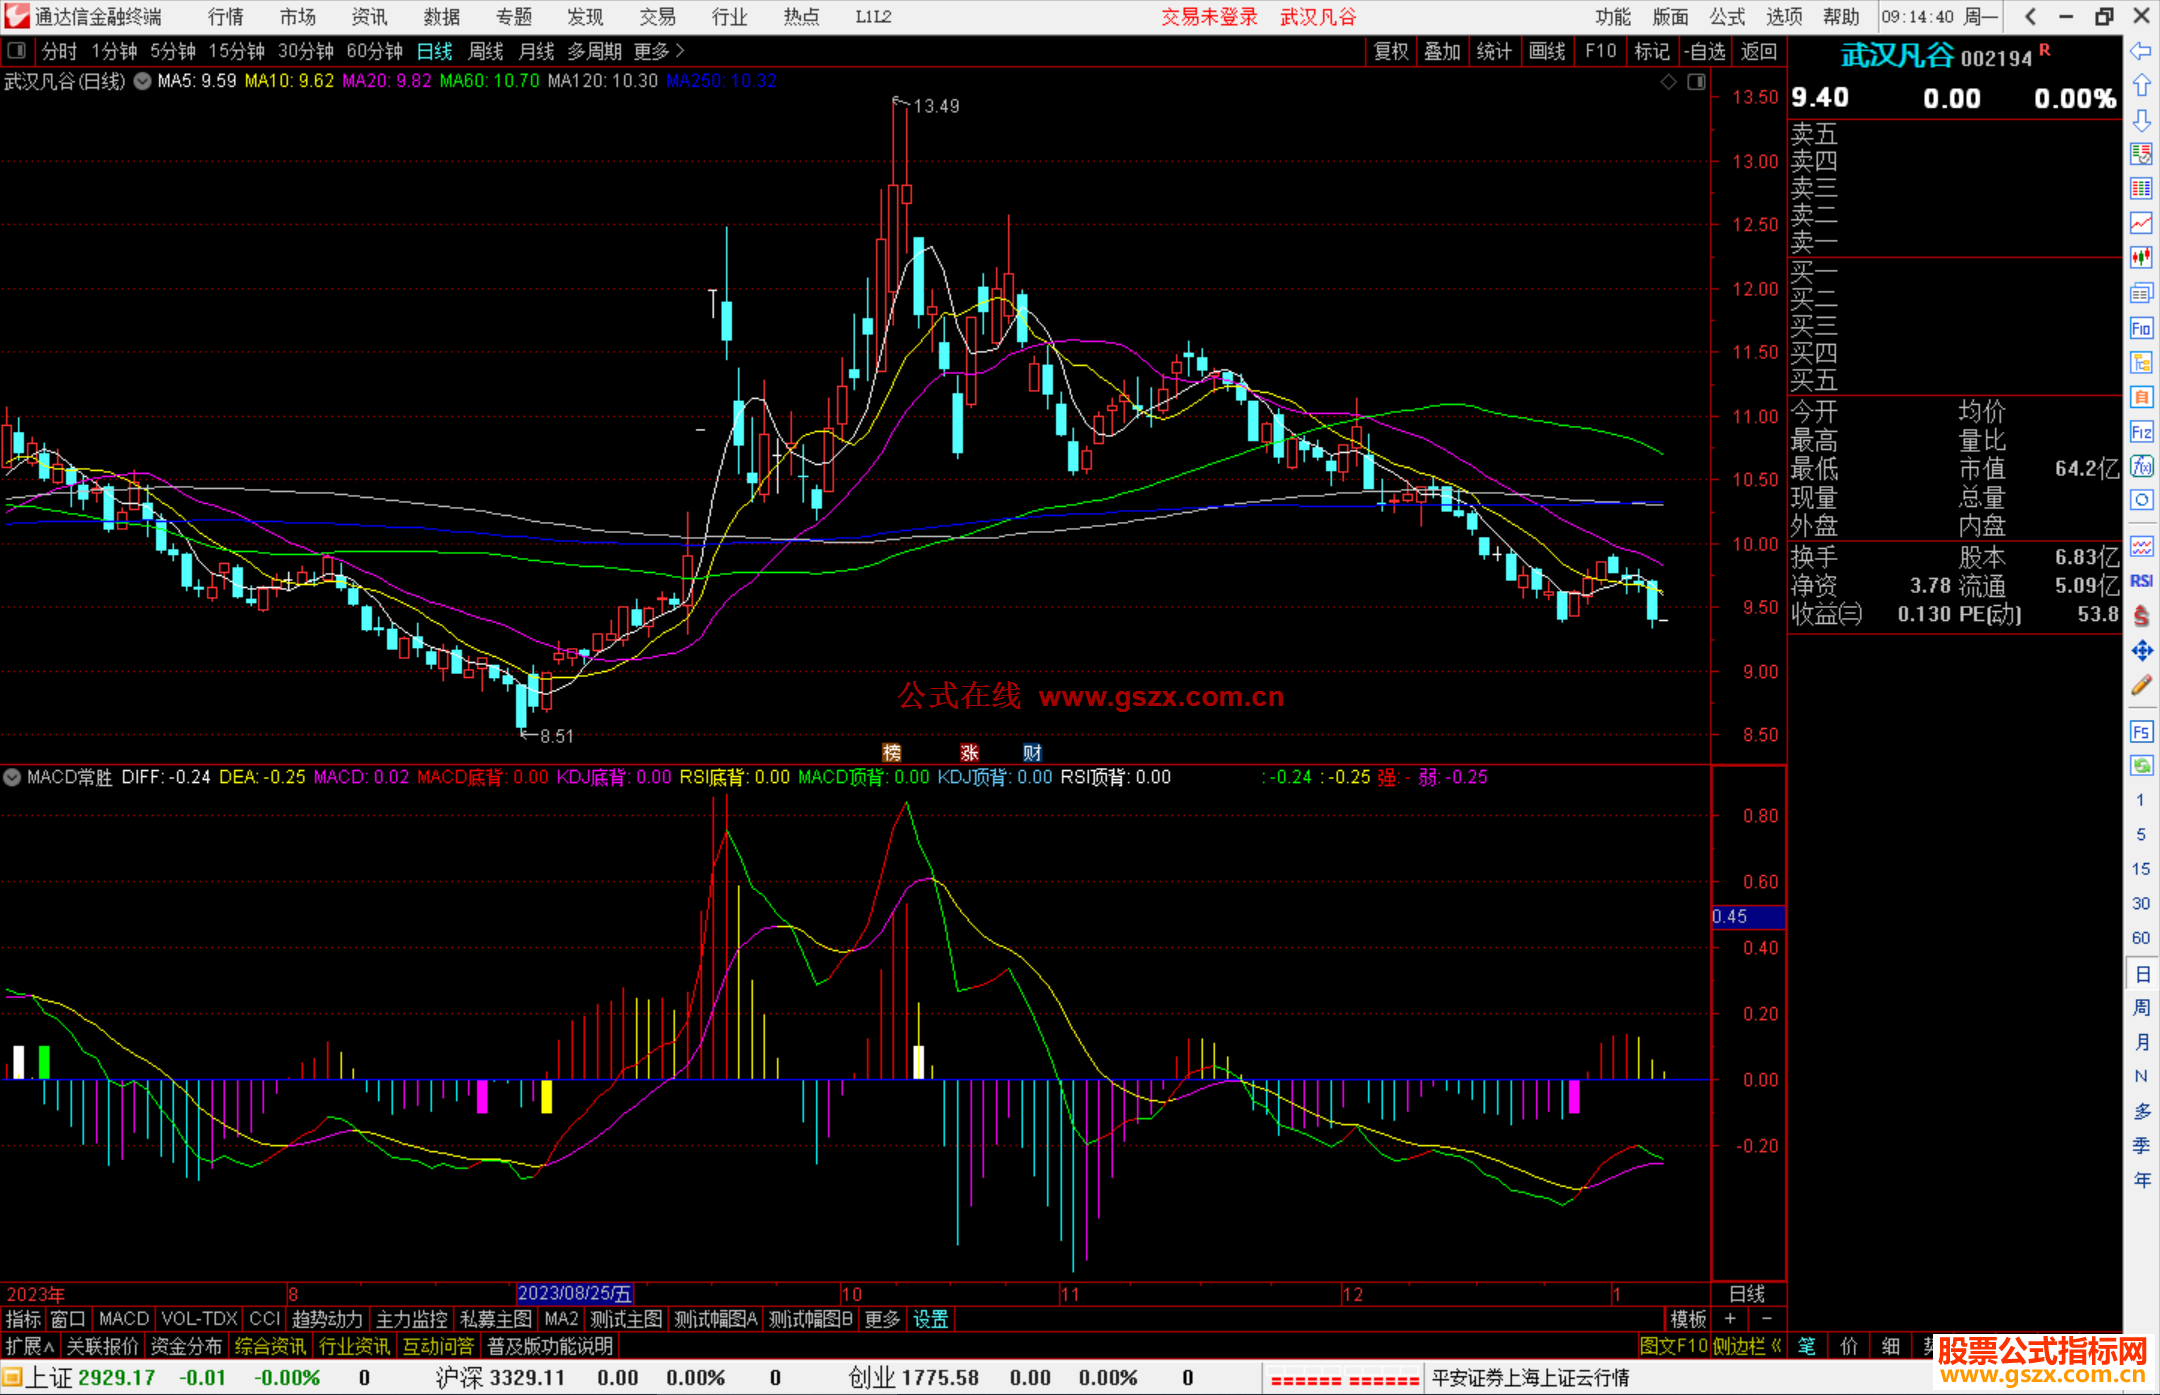Expand the 扩展 bottom panel

click(x=29, y=1346)
